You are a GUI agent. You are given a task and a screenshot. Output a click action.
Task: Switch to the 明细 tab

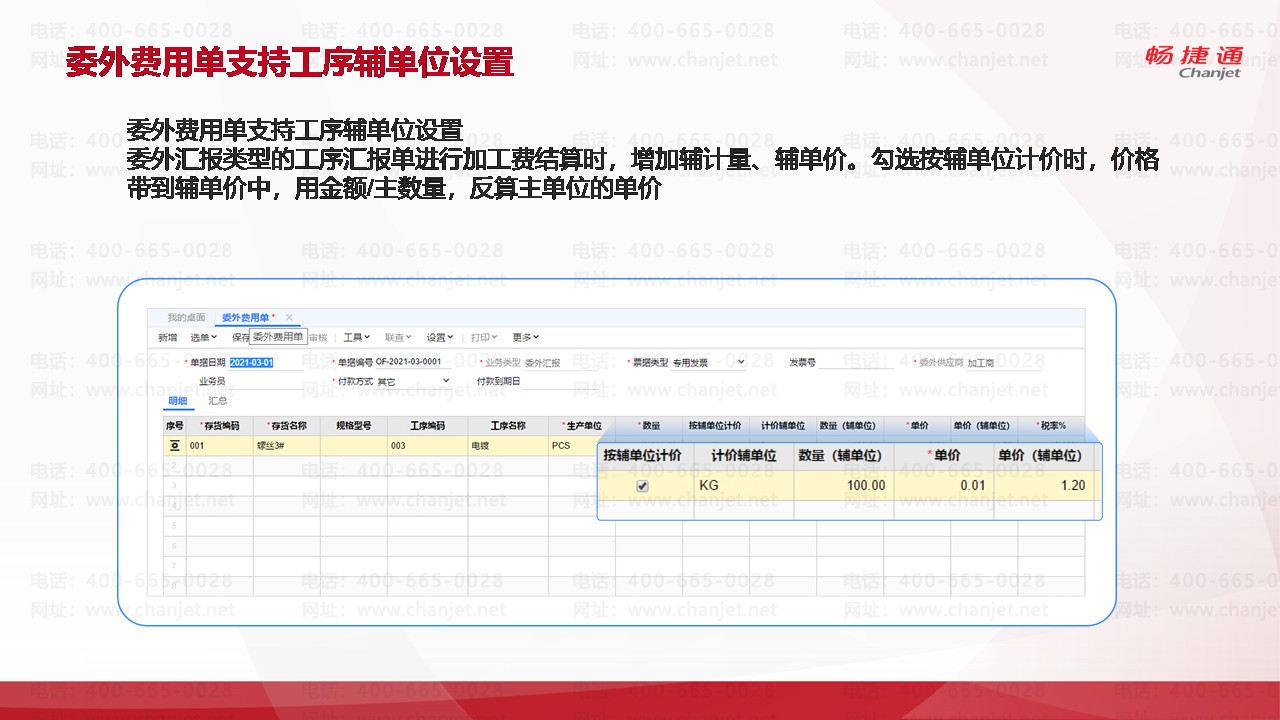point(178,401)
